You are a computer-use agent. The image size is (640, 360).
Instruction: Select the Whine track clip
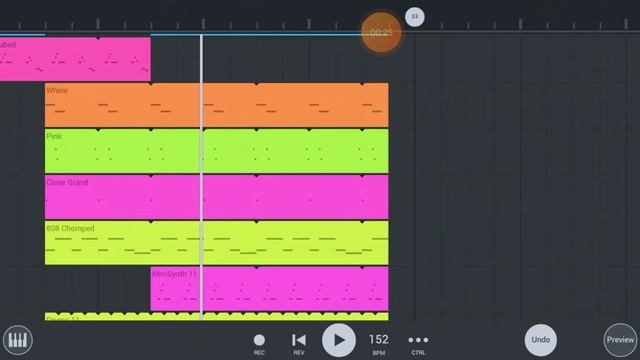[x=217, y=105]
